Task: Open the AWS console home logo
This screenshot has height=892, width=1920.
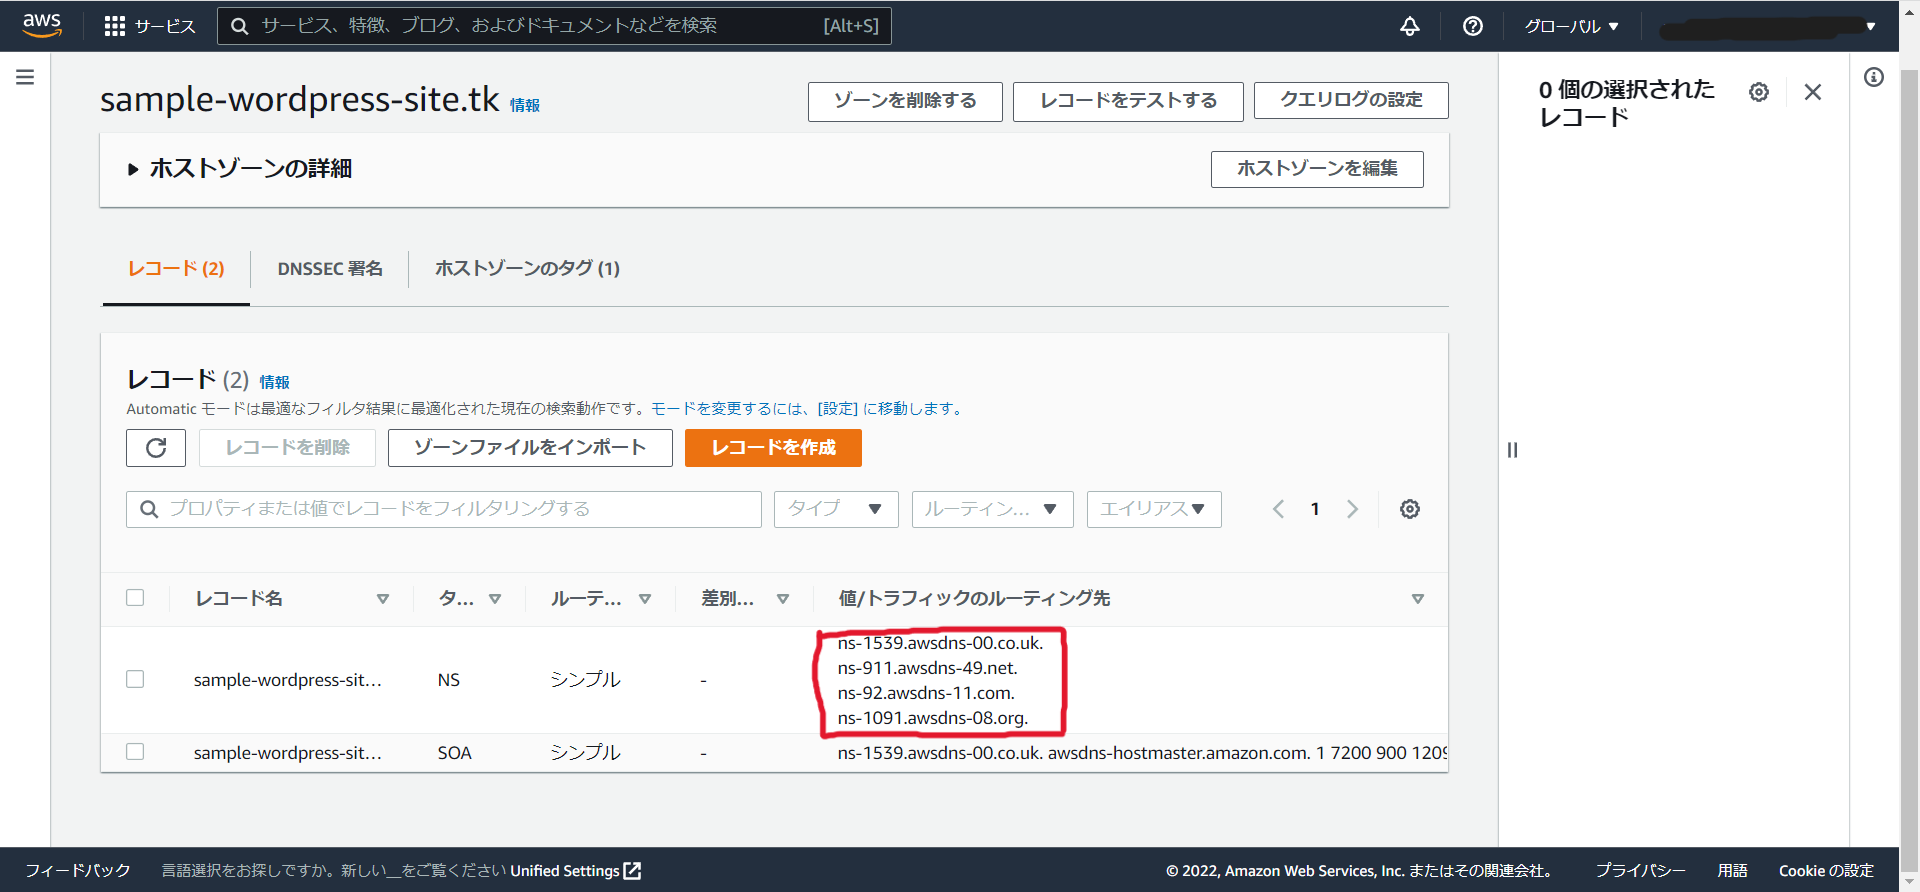Action: point(42,25)
